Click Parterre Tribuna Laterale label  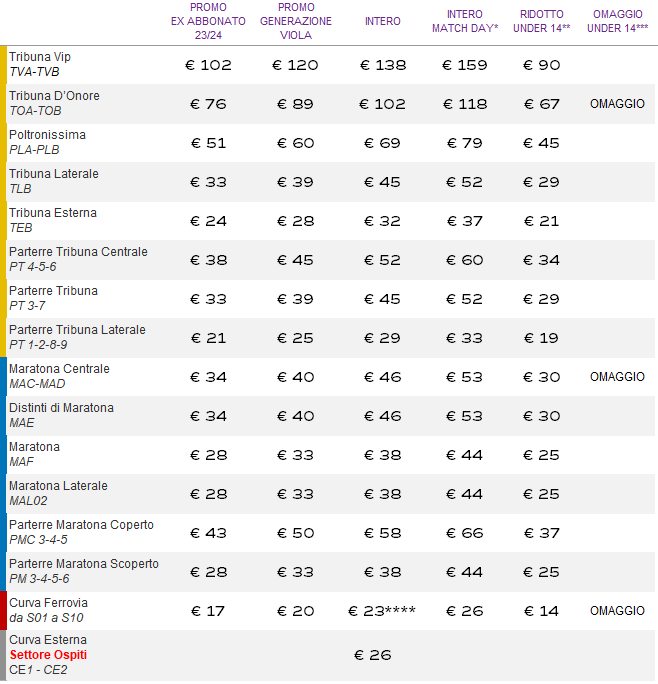[77, 330]
